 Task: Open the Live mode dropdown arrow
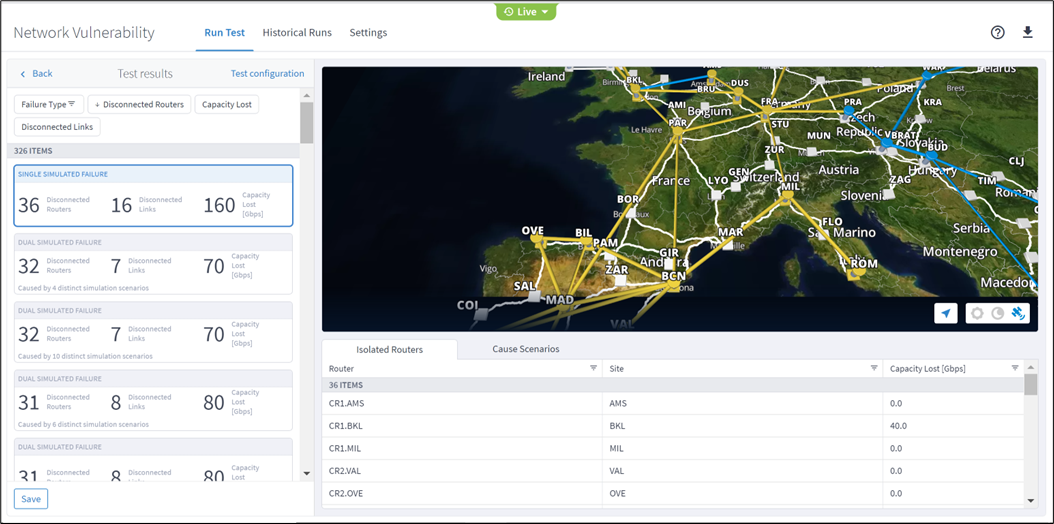544,12
